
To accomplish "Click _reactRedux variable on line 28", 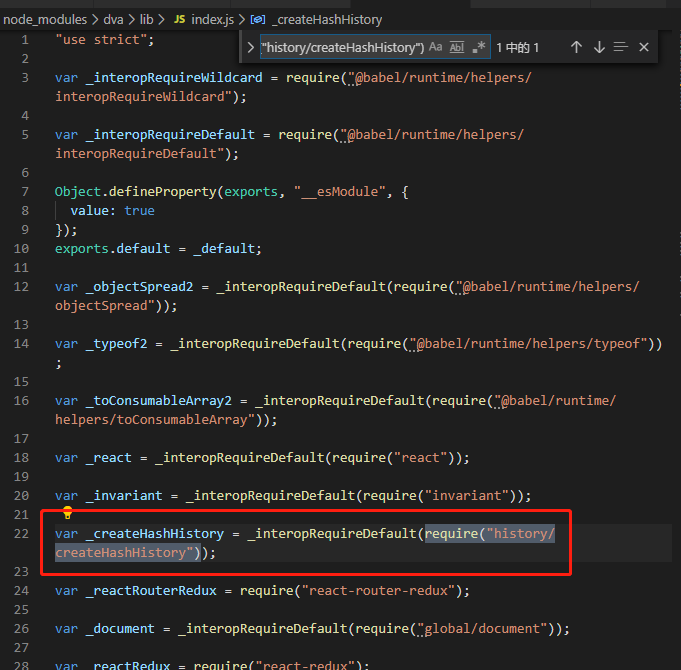I will pos(128,665).
